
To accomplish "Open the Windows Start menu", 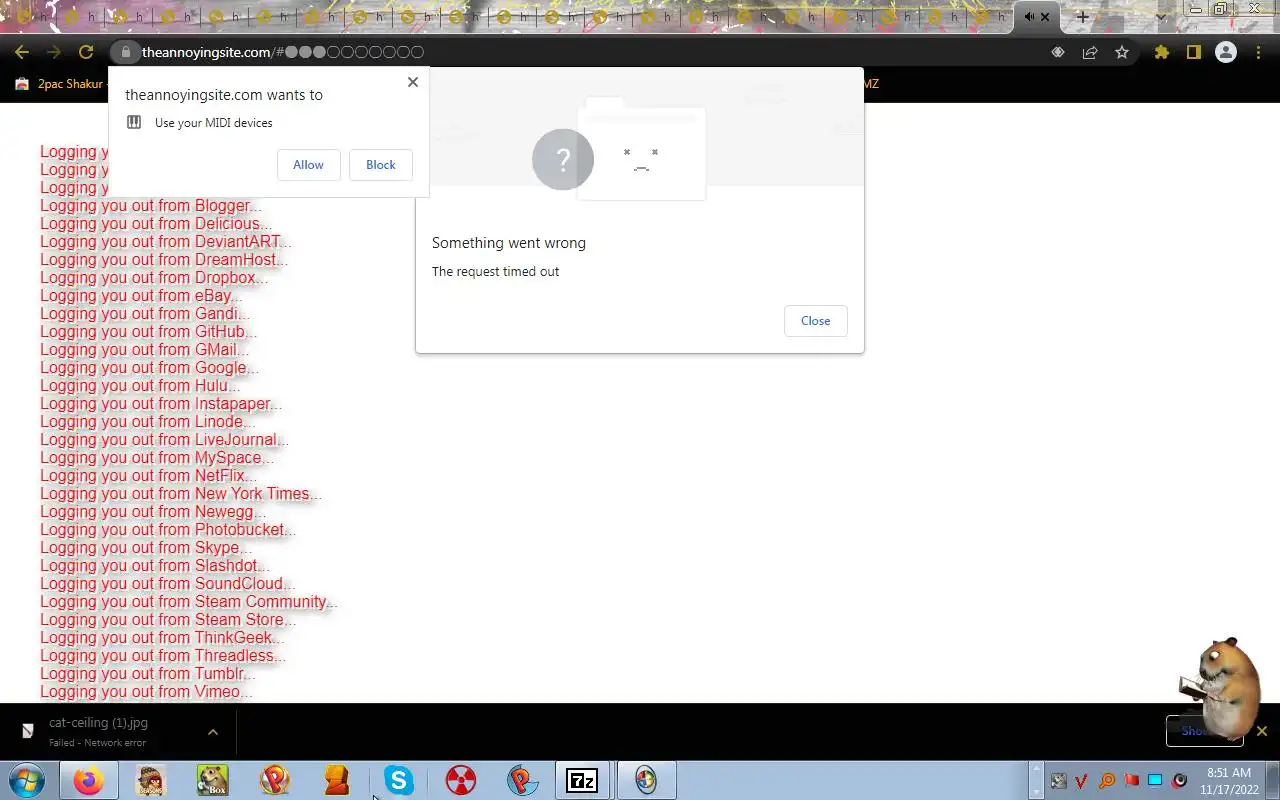I will coord(28,780).
